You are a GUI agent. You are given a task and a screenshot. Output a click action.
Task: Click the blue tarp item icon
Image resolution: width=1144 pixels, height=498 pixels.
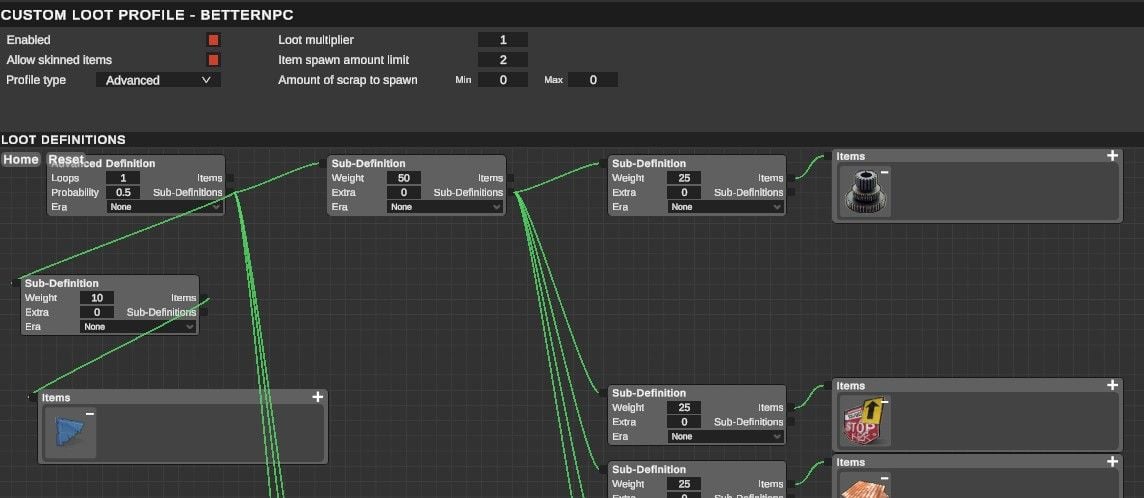click(68, 433)
